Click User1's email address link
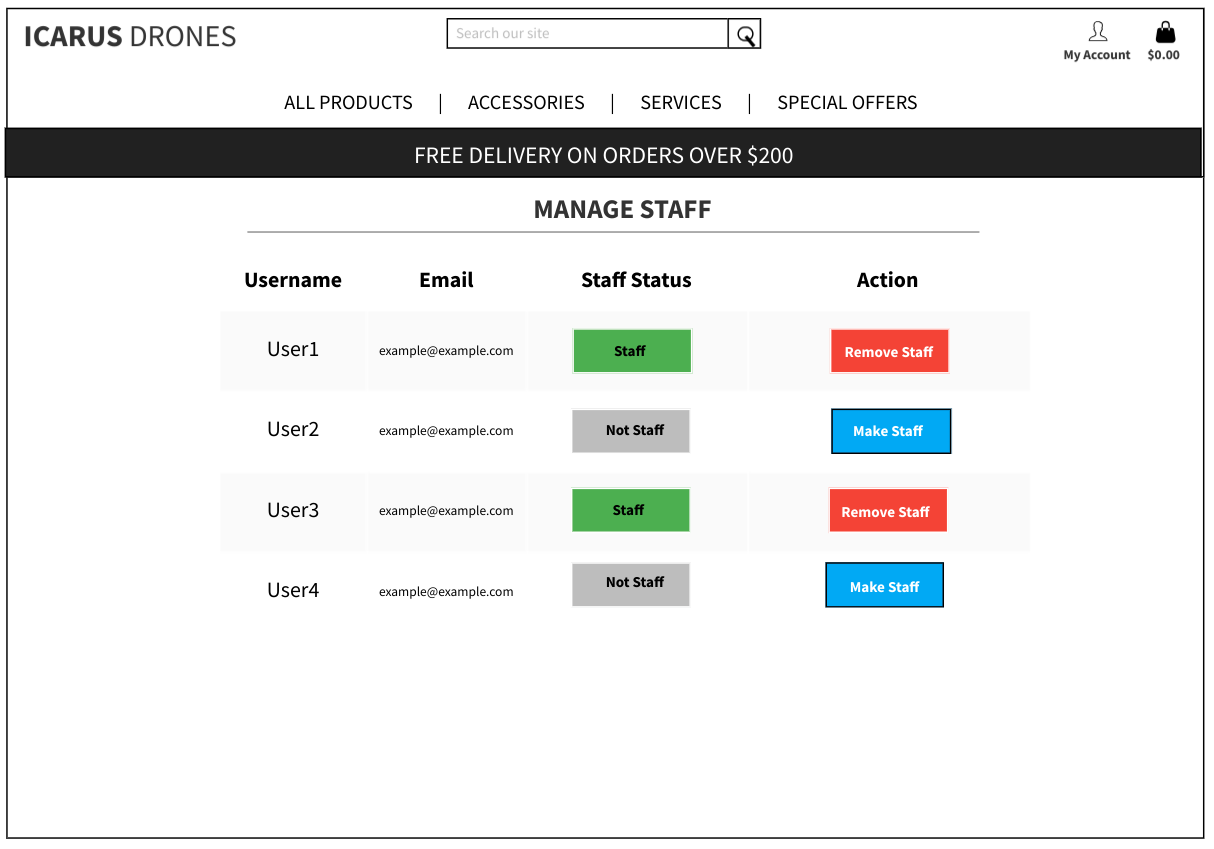This screenshot has height=849, width=1214. click(x=446, y=350)
